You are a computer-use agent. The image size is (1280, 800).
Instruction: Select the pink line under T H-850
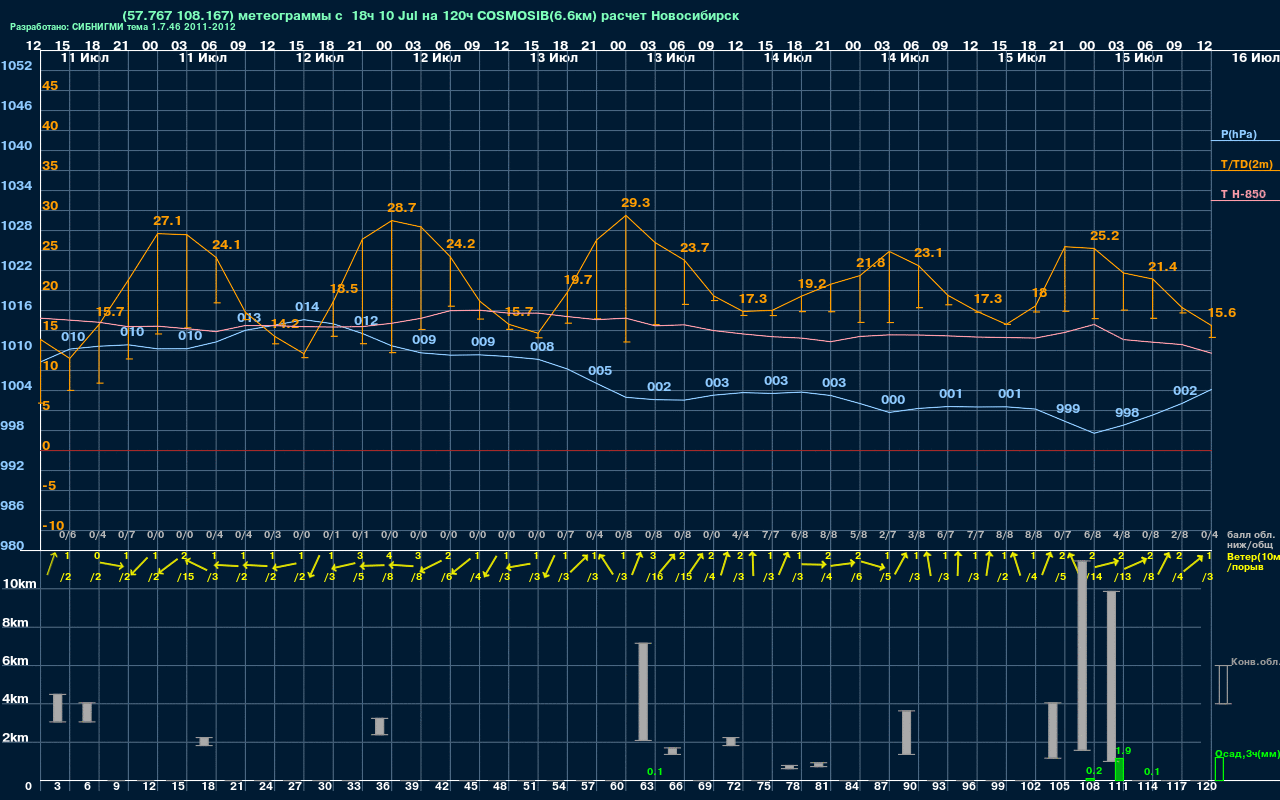(1245, 201)
